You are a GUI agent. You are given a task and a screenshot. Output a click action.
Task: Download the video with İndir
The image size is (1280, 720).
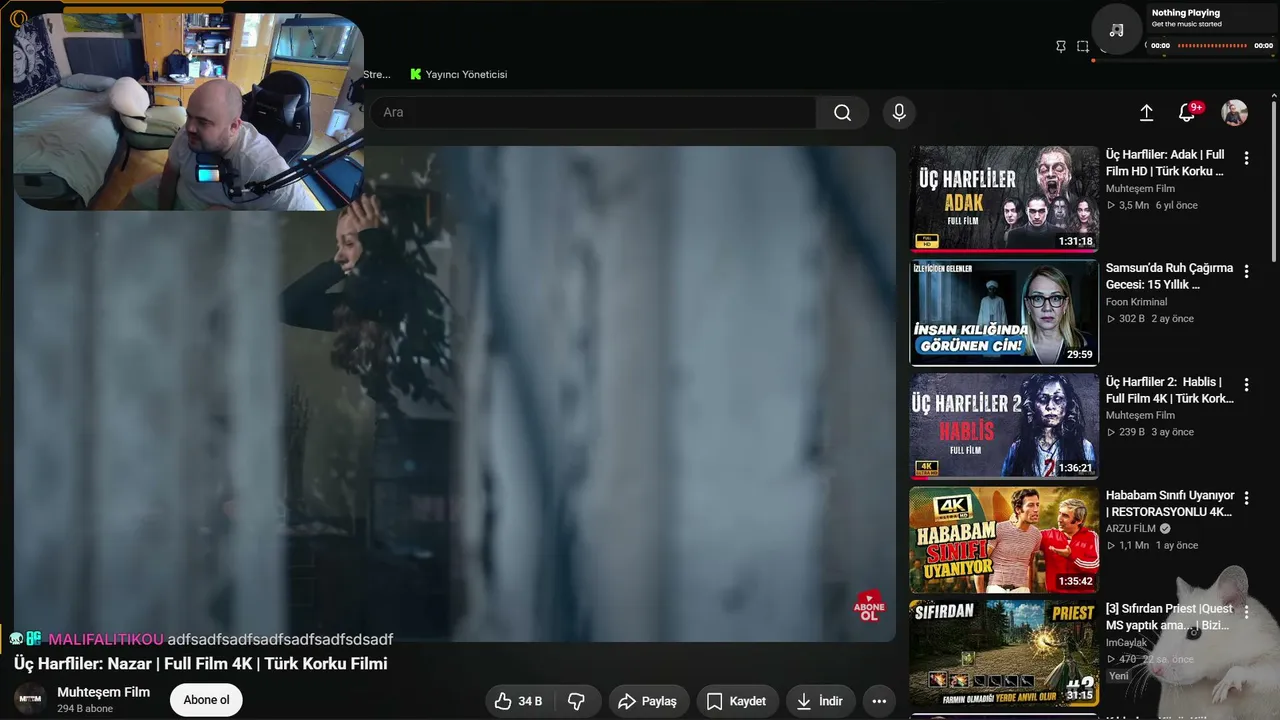click(x=820, y=701)
